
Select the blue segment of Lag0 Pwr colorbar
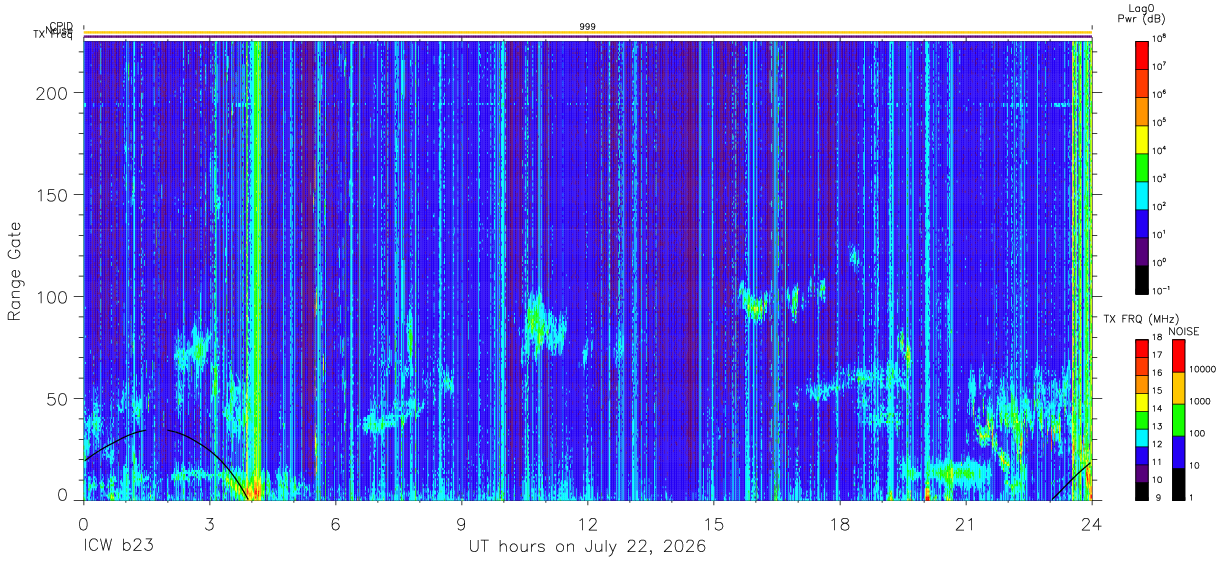1142,222
